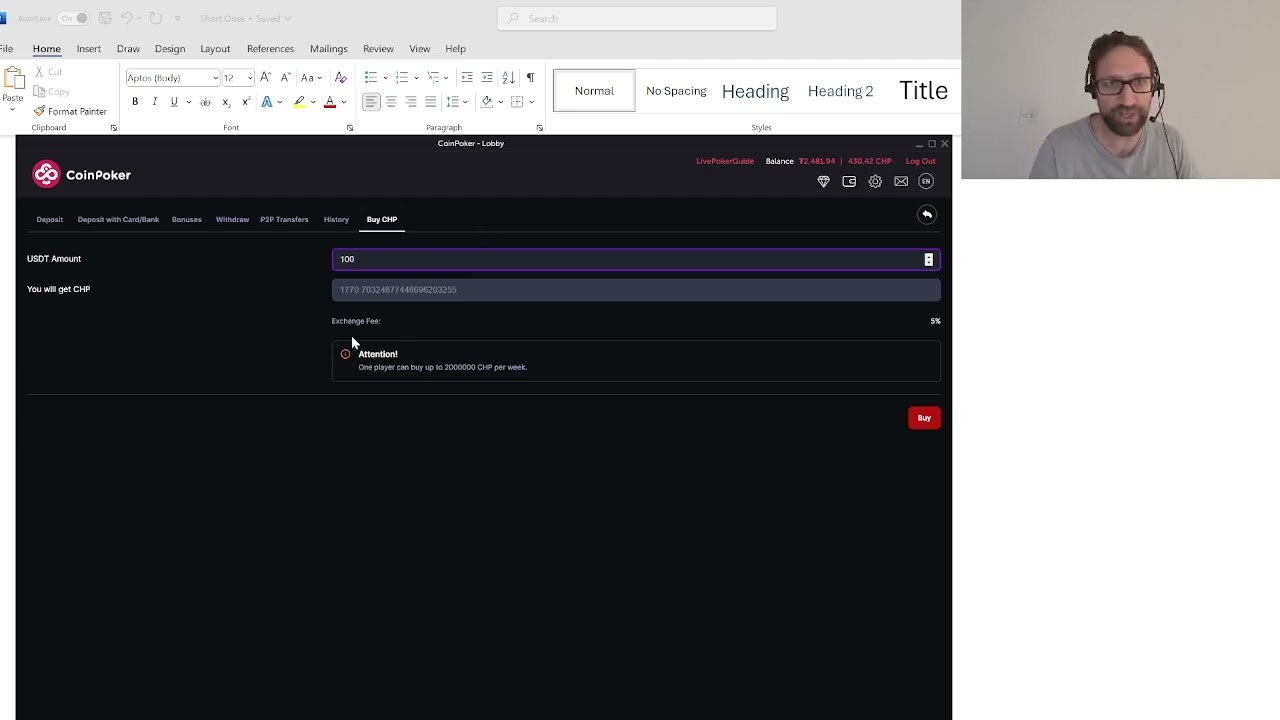Open the P2P Transfers tab

(284, 220)
